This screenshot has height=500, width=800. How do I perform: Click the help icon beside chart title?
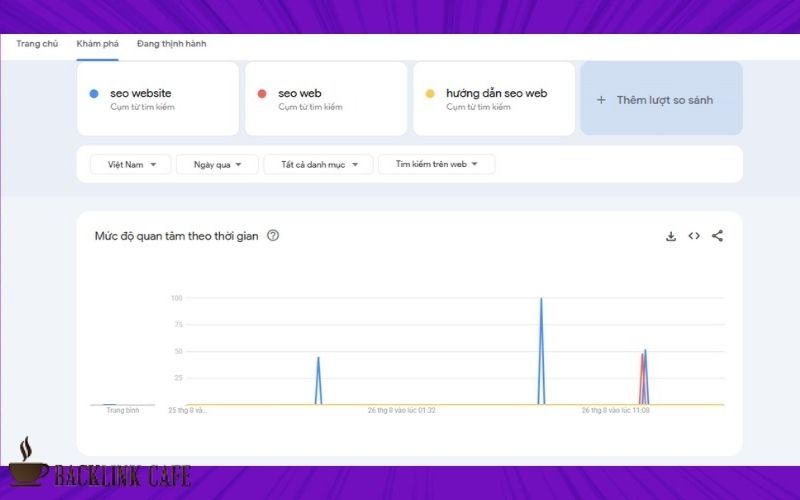[273, 235]
